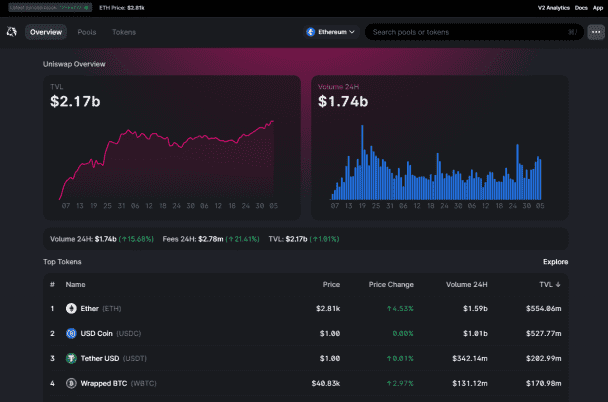
Task: Open the Wrapped BTC (WBTC) row
Action: coord(306,383)
